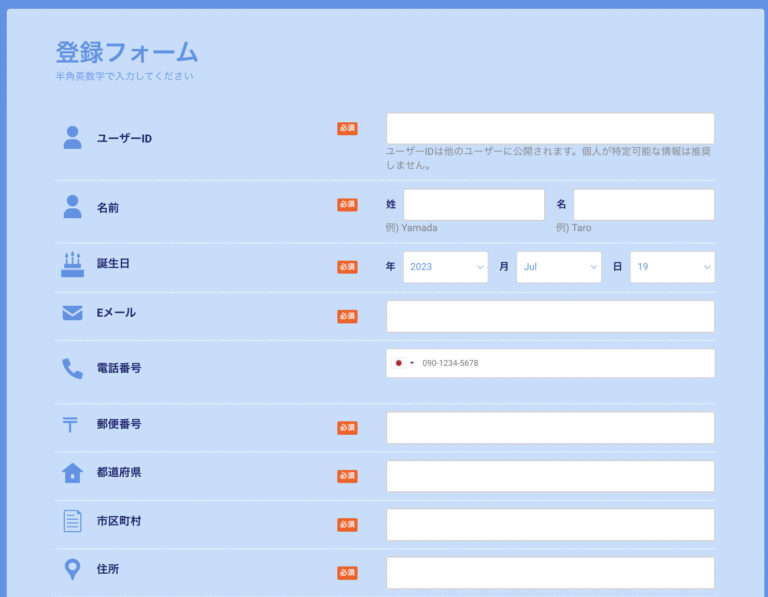Viewport: 768px width, 597px height.
Task: Focus the 住所 input field
Action: (550, 573)
